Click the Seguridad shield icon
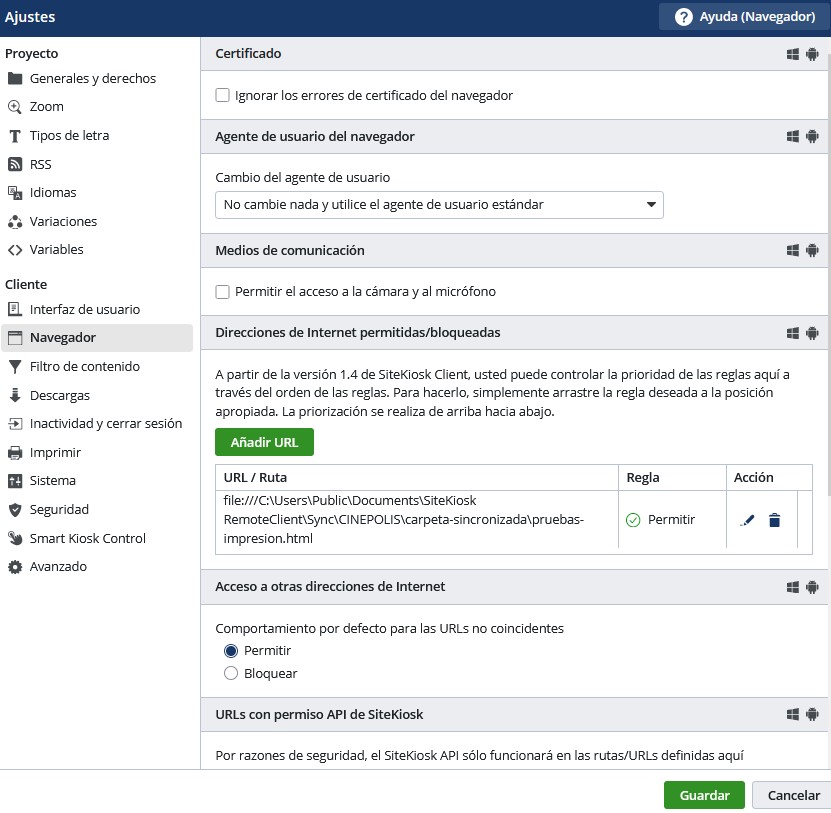This screenshot has height=813, width=831. 14,510
